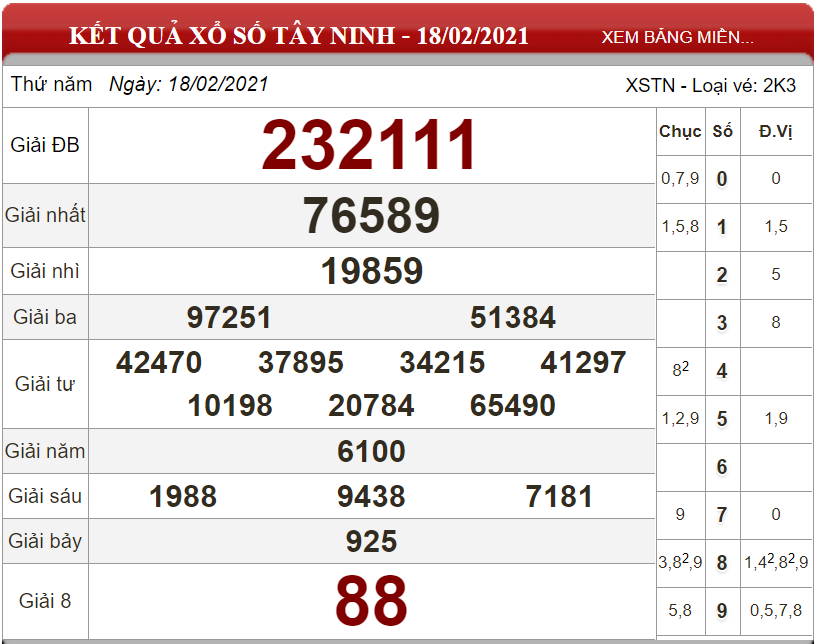
Task: Click the Giải ĐB number 232111
Action: [370, 145]
